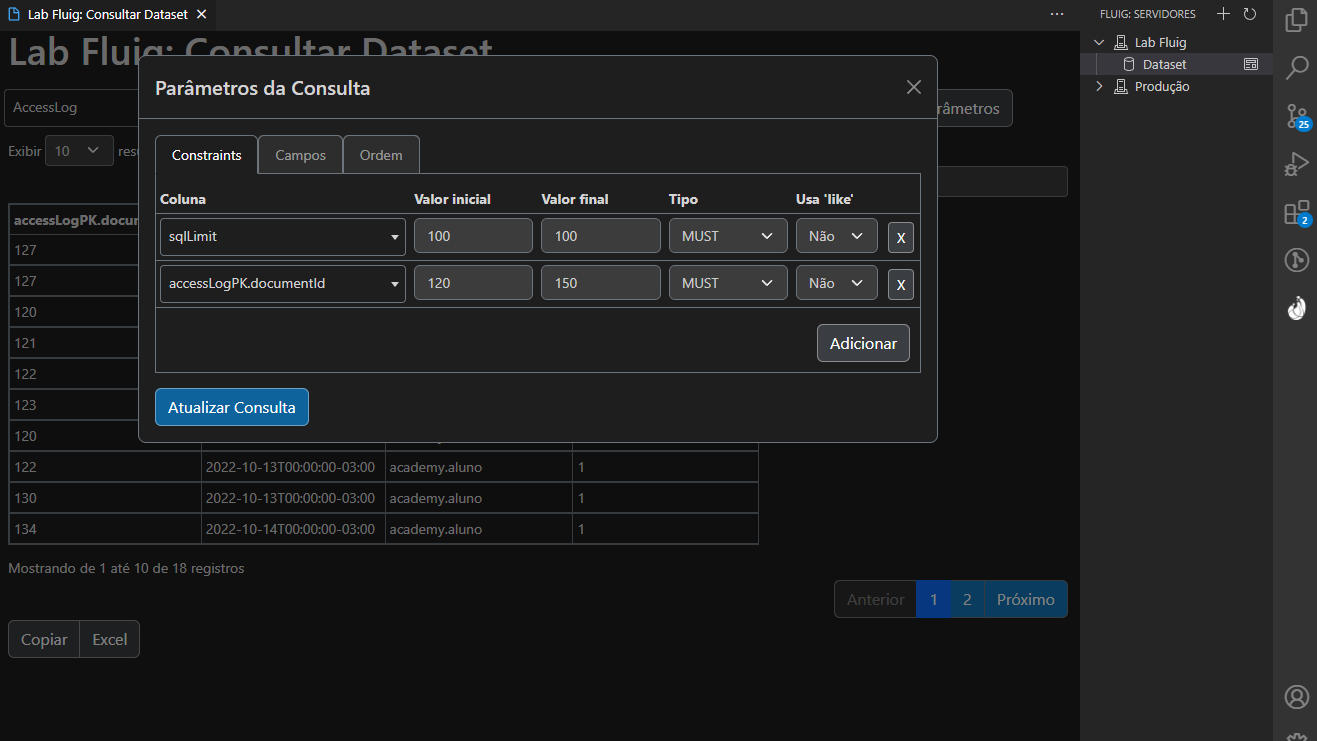Close the Consultar Dataset editor tab

pyautogui.click(x=201, y=15)
